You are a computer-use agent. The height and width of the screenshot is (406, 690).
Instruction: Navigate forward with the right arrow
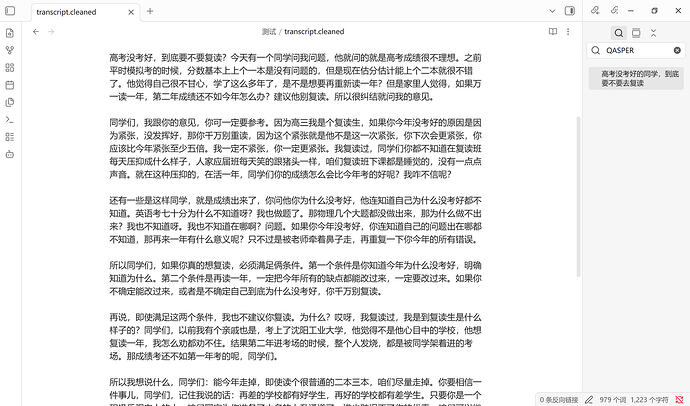point(51,32)
